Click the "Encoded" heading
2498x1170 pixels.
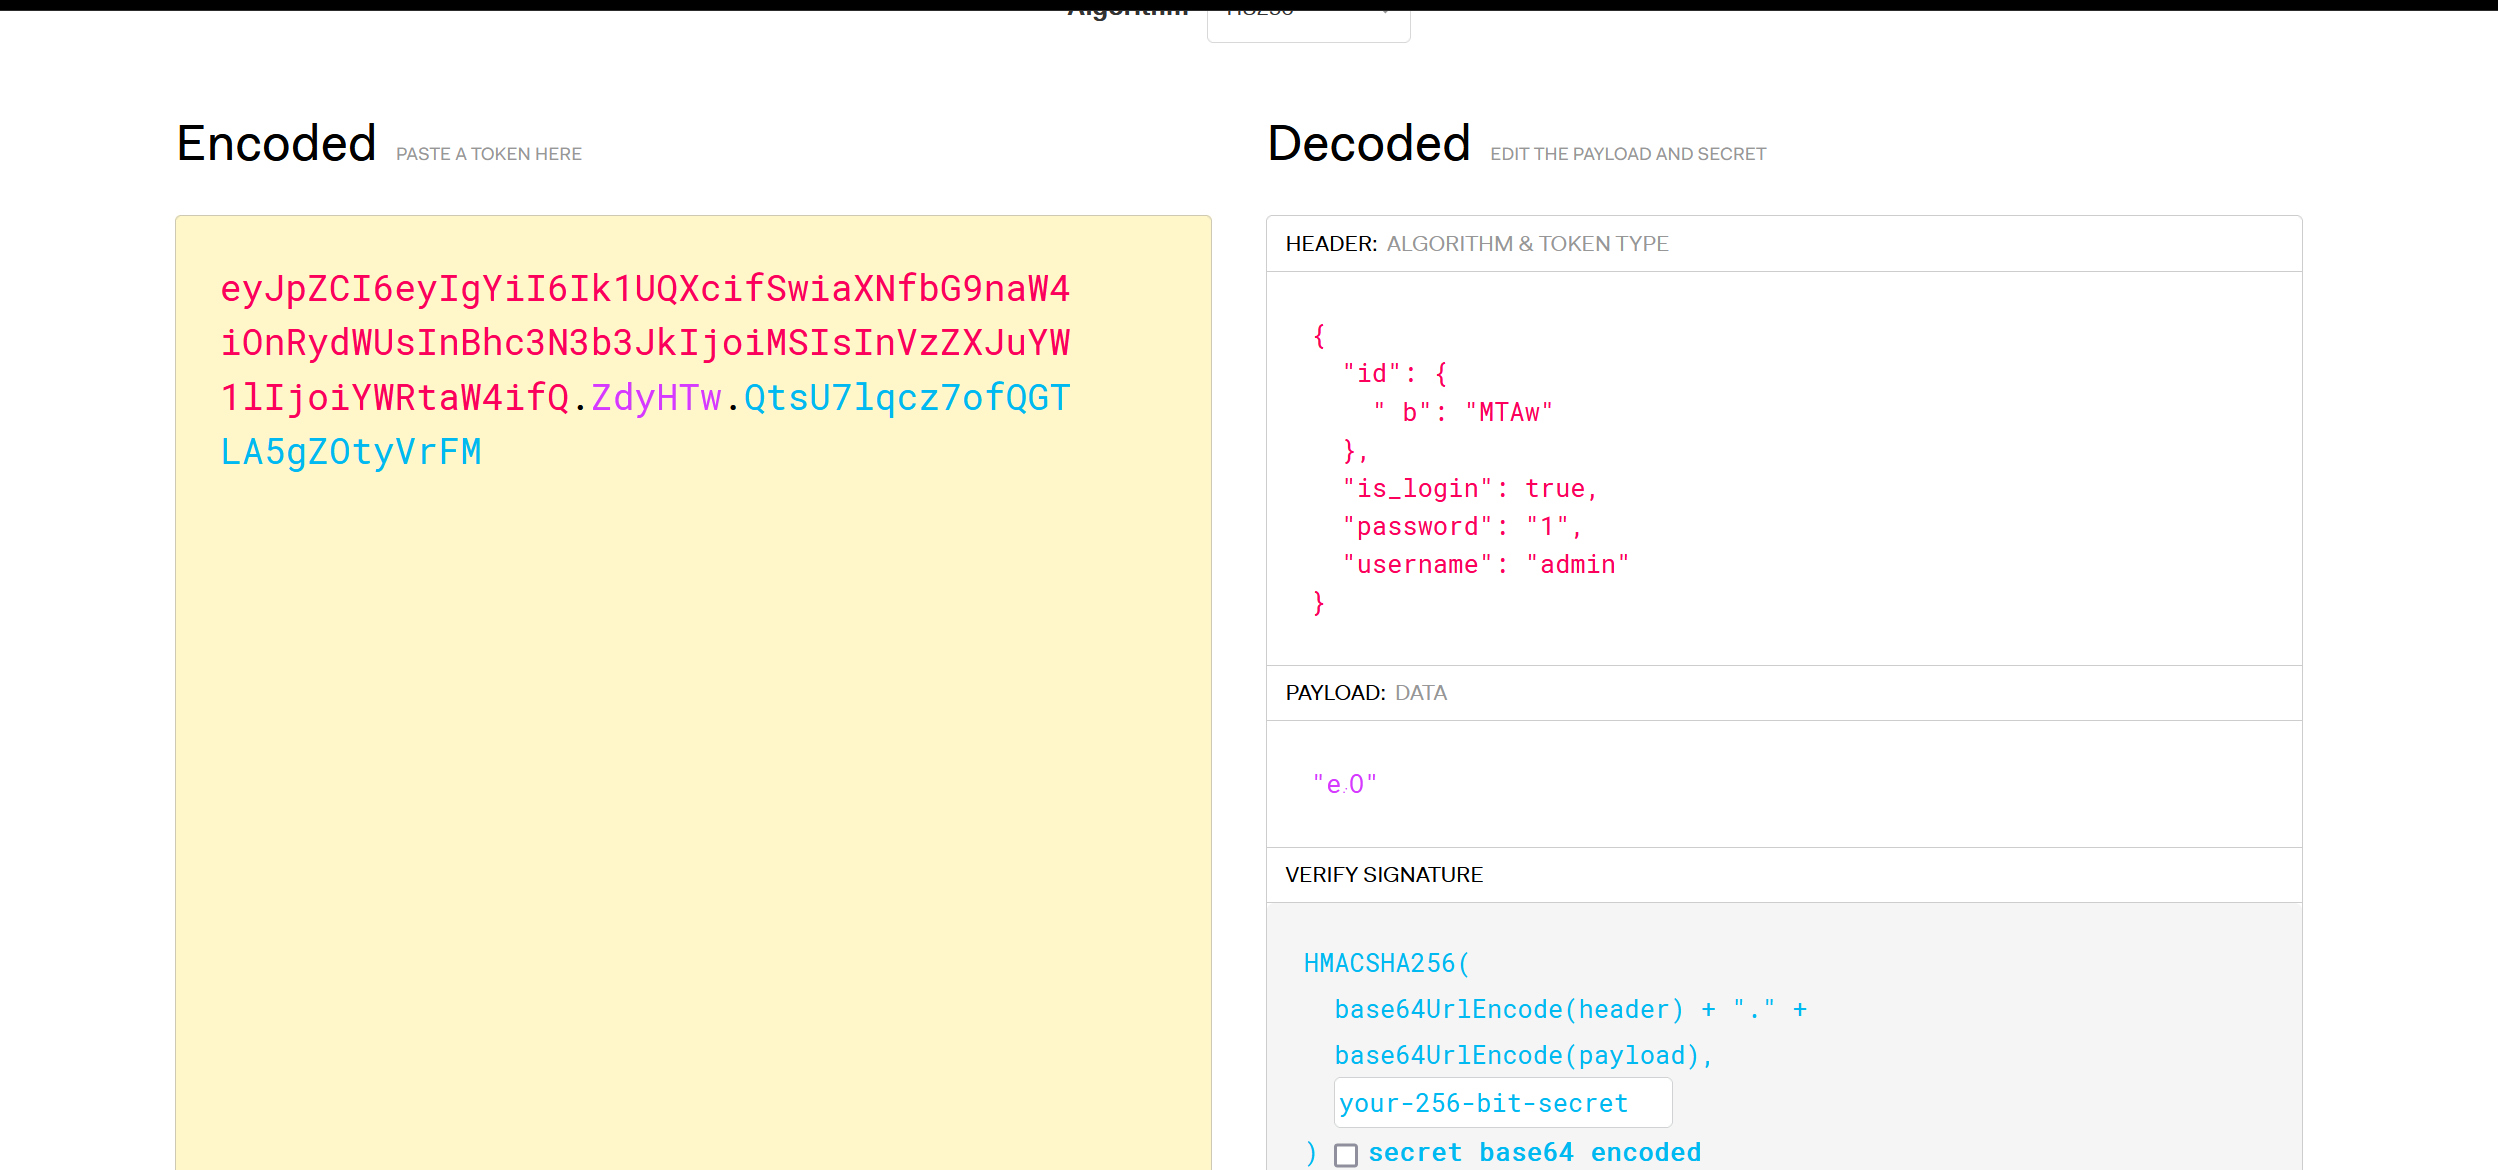click(276, 143)
